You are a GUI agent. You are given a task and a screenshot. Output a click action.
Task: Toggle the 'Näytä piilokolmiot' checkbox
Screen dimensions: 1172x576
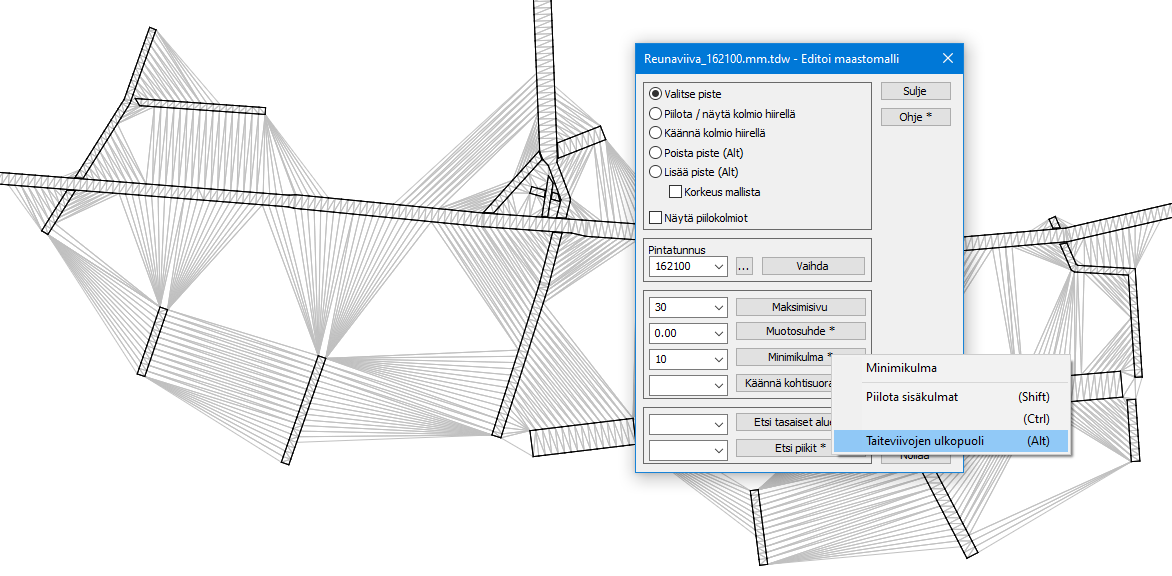(656, 218)
